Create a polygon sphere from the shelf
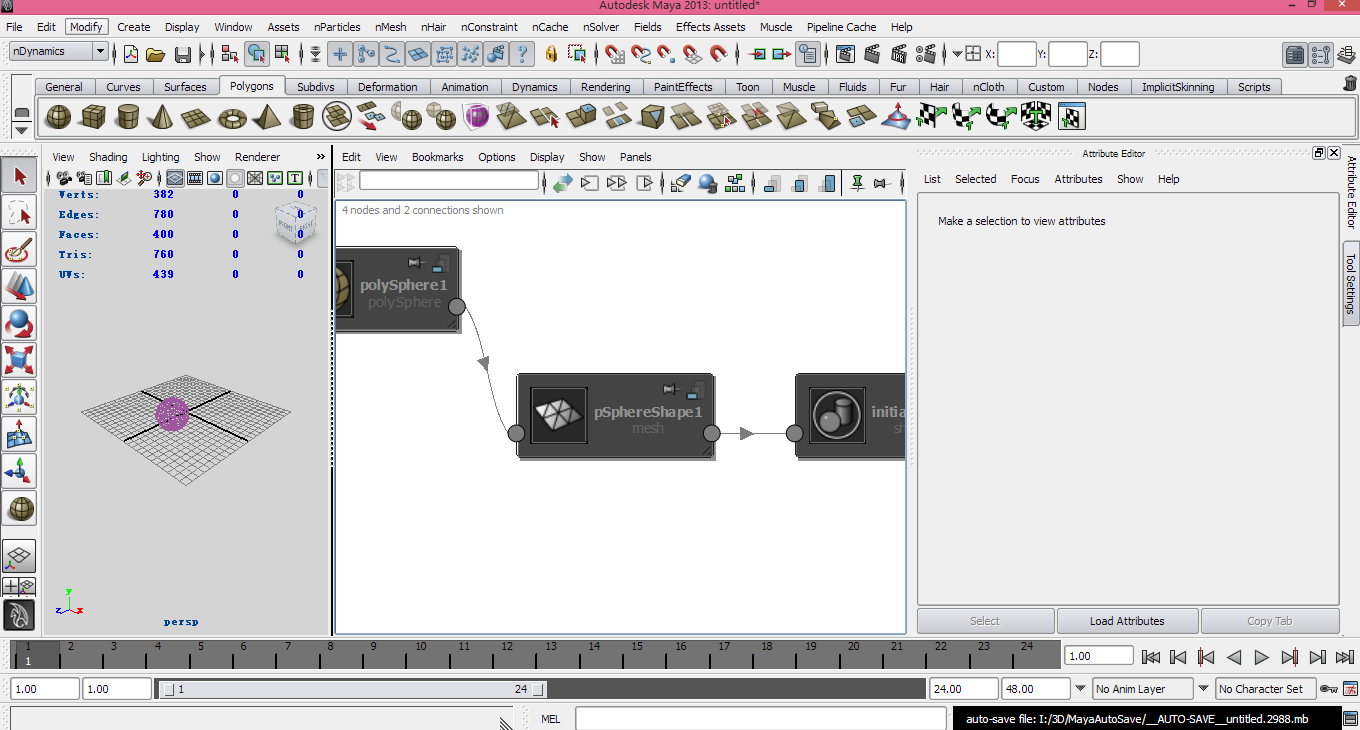Screen dimensions: 1360x730 tap(59, 118)
